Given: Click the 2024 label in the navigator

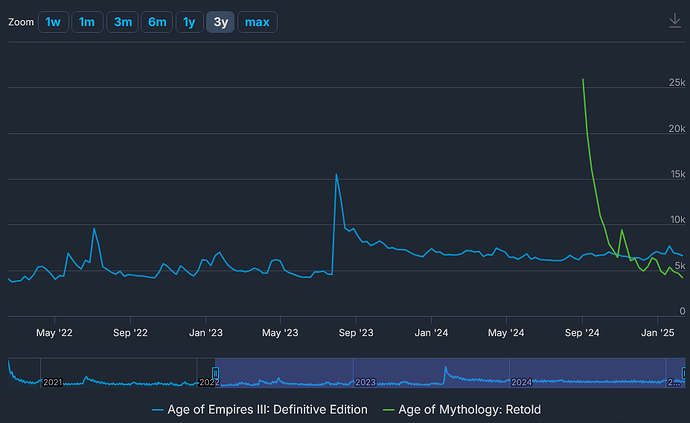Looking at the screenshot, I should pyautogui.click(x=521, y=383).
